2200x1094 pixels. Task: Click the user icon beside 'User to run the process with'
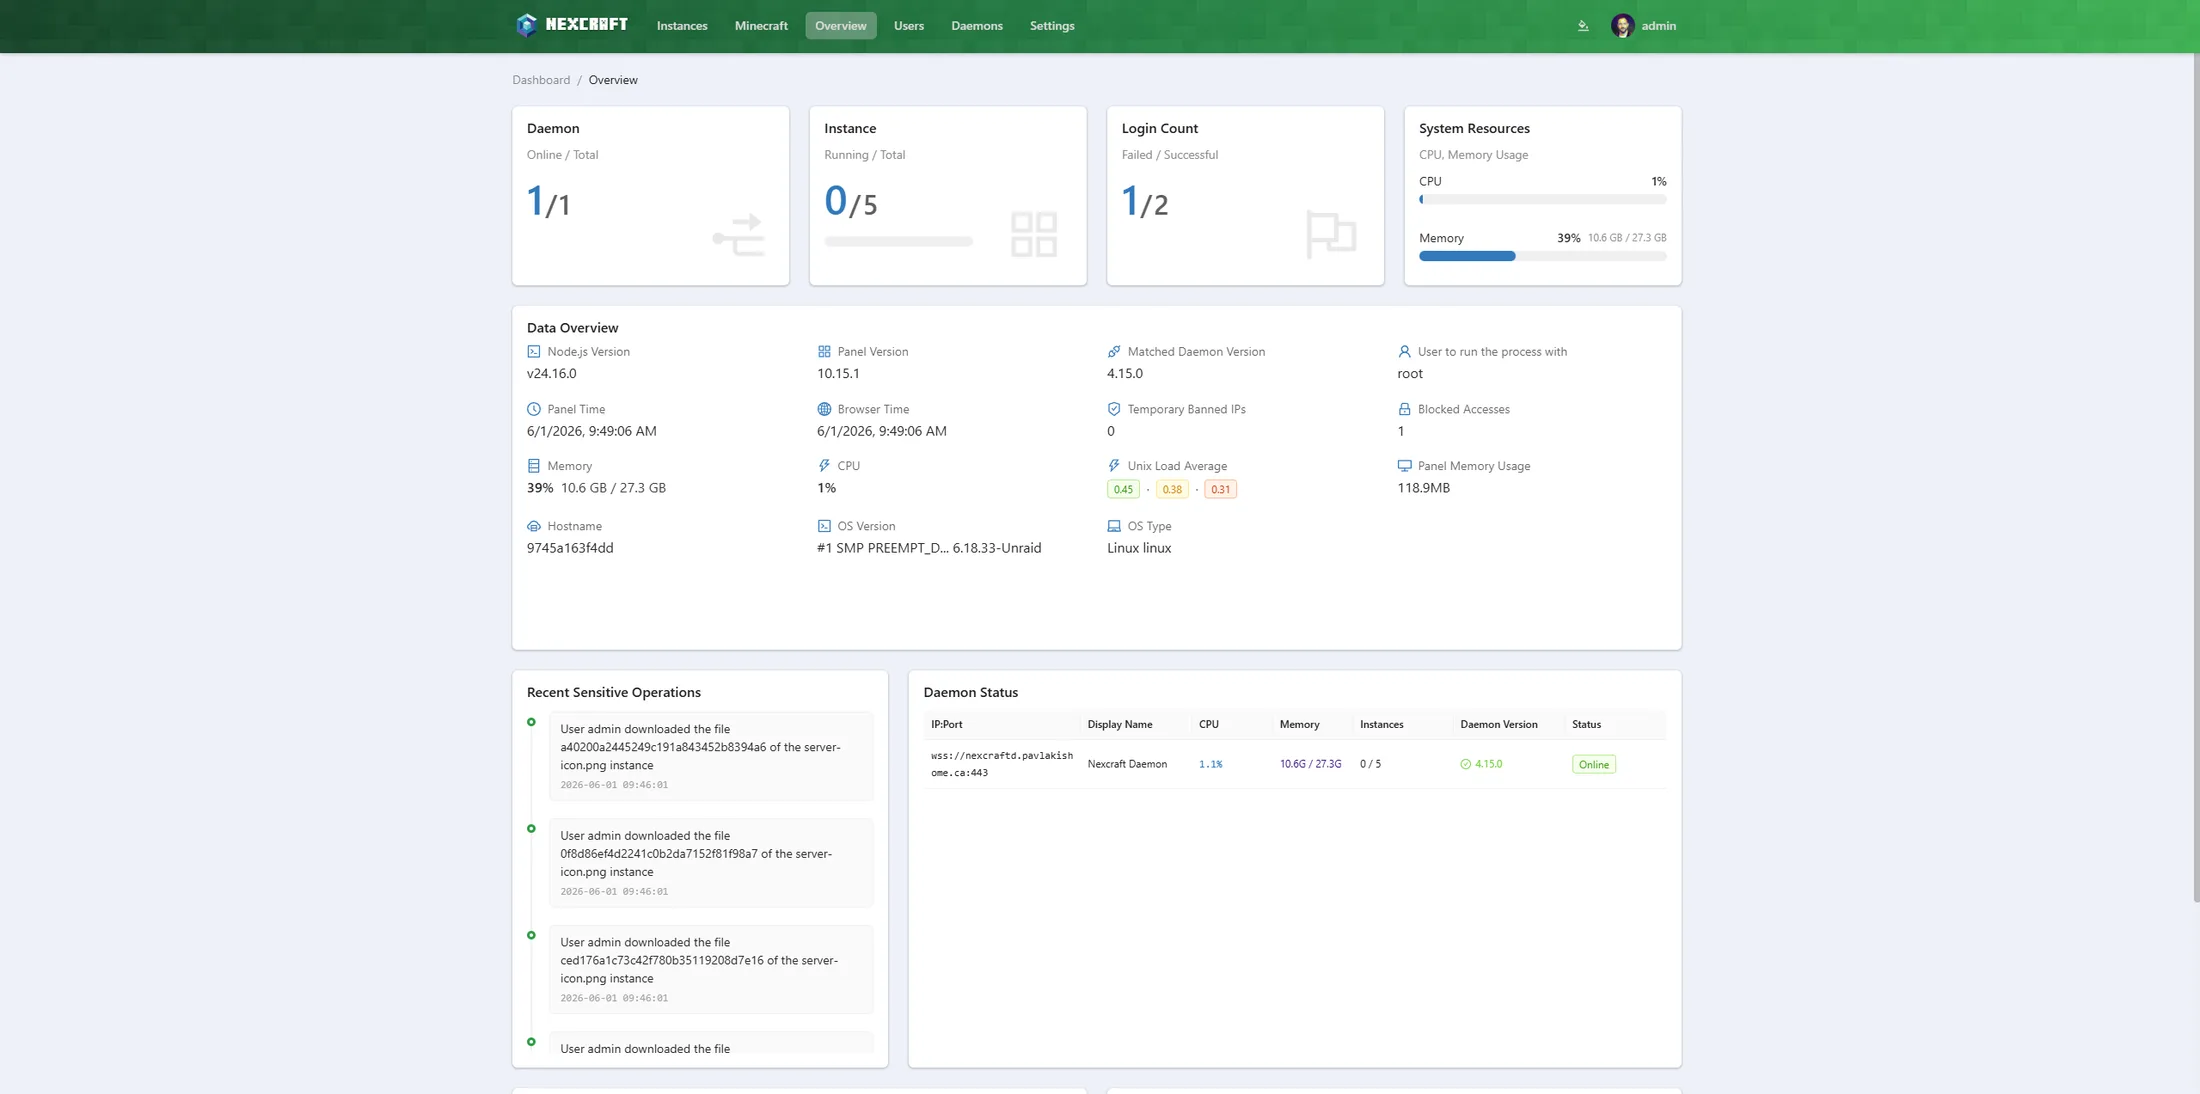tap(1404, 352)
